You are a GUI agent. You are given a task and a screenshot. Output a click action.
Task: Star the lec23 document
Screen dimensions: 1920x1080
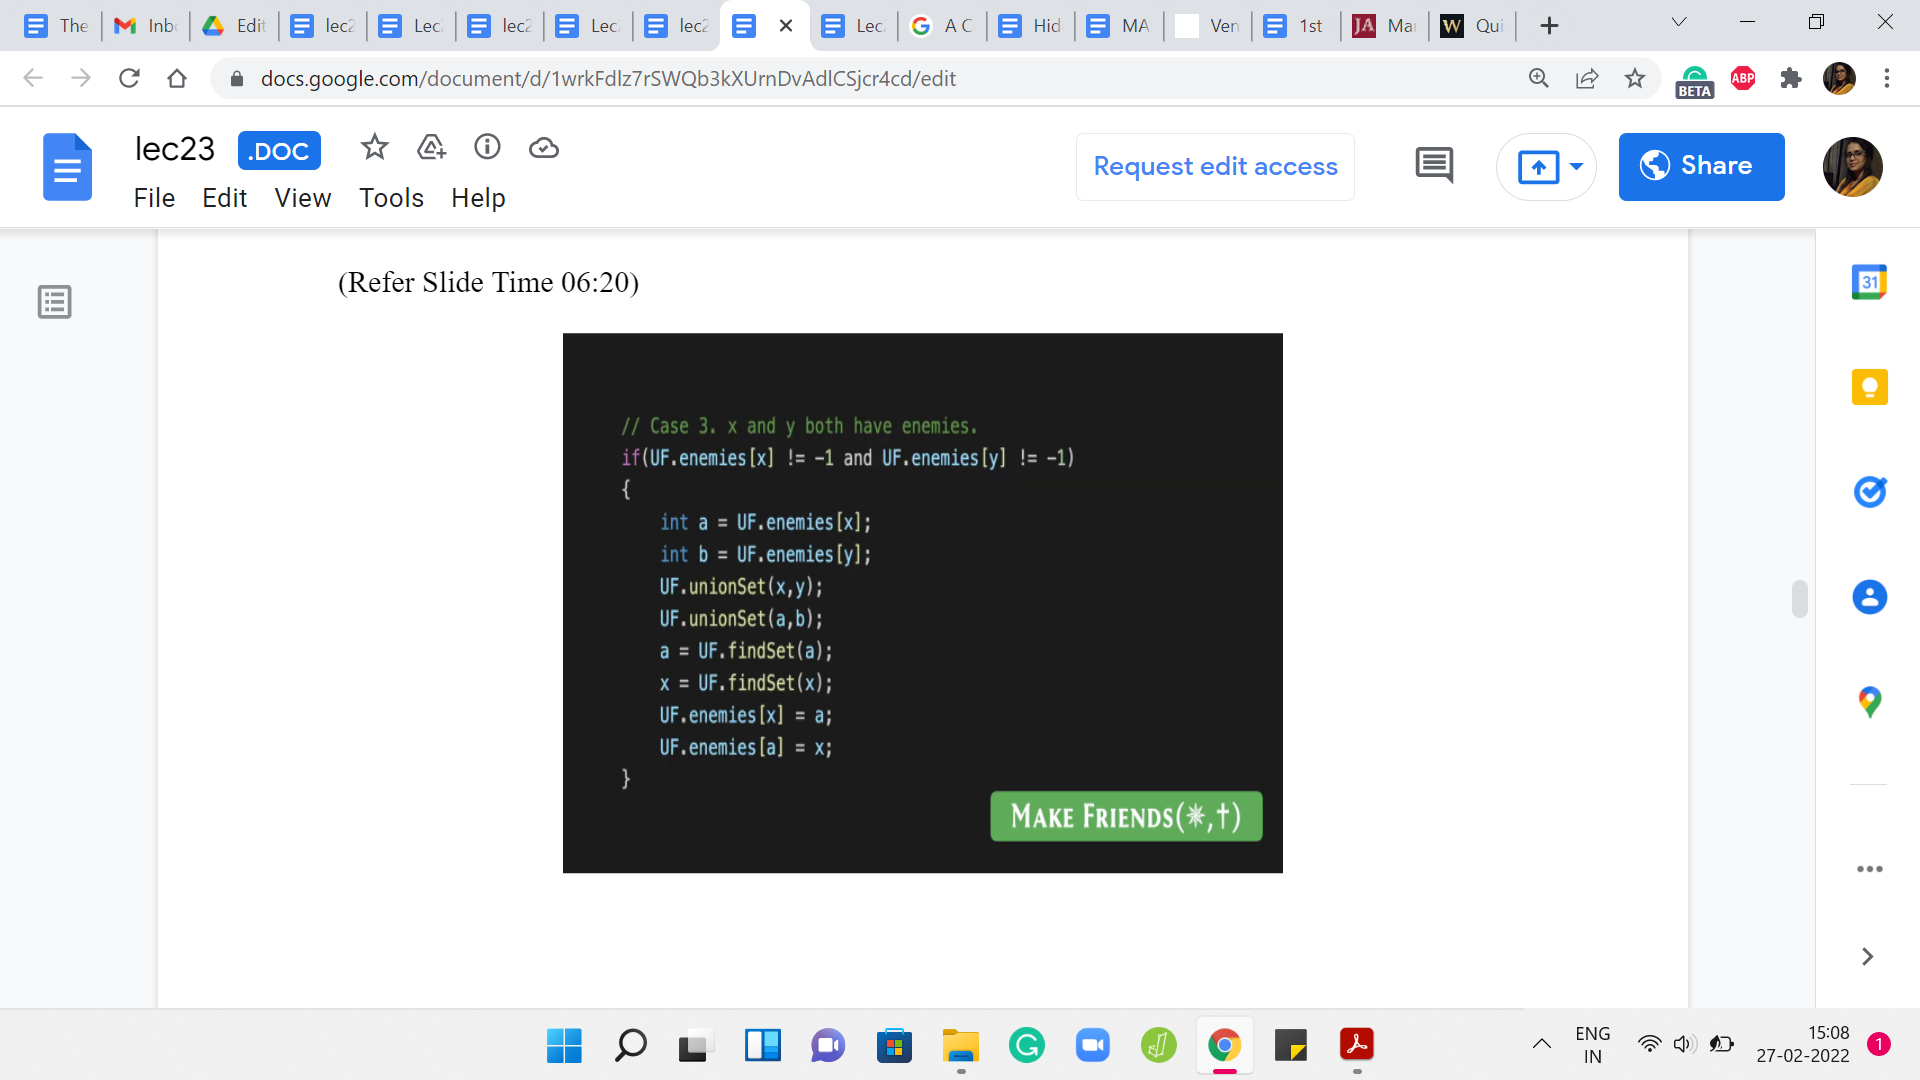pyautogui.click(x=374, y=148)
